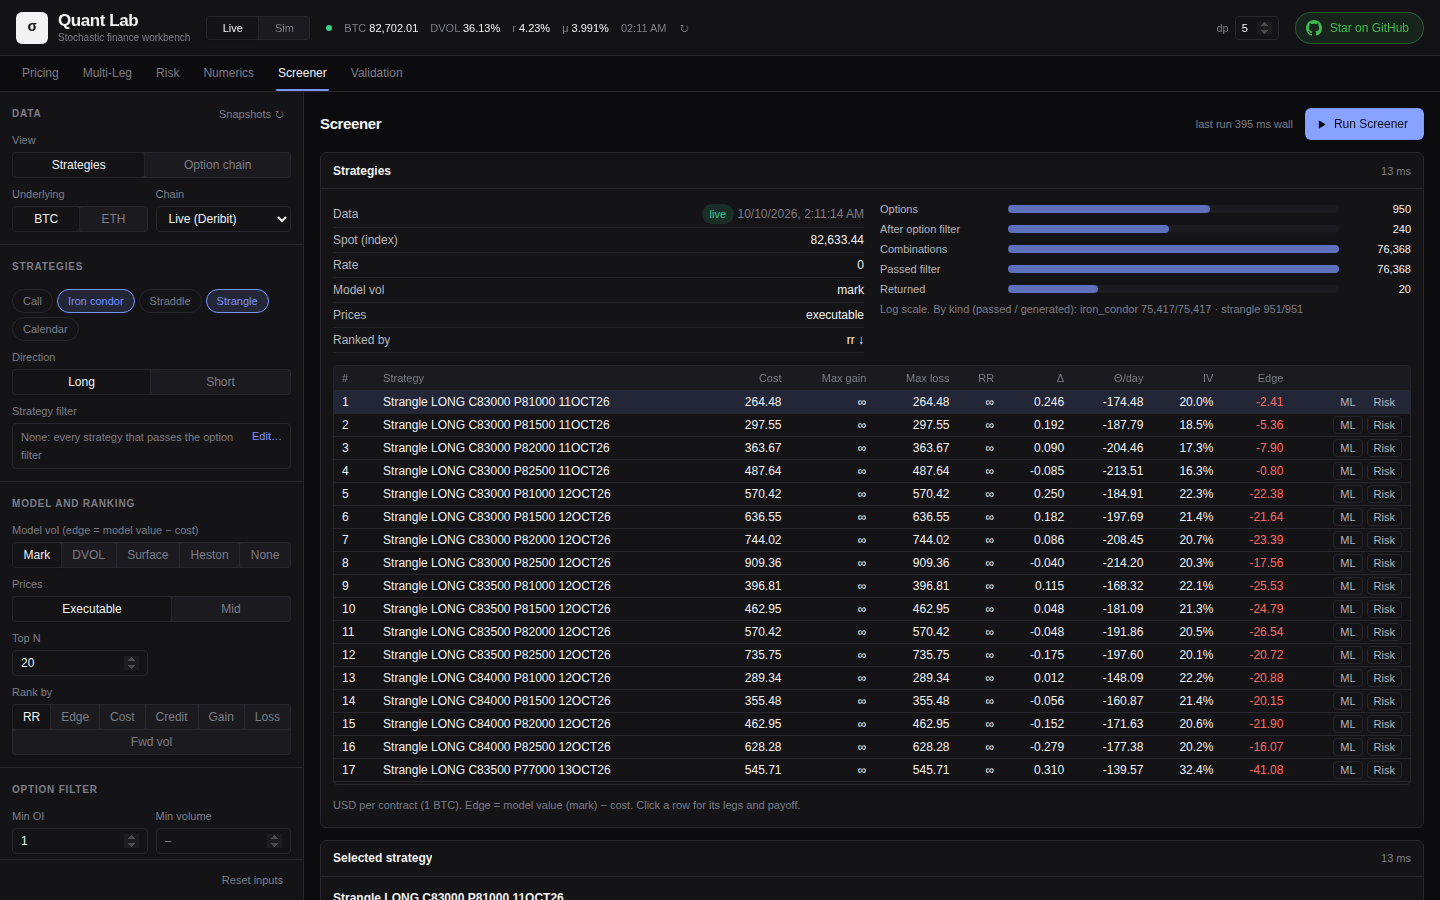Select ETH as underlying
The width and height of the screenshot is (1440, 900).
(x=114, y=219)
